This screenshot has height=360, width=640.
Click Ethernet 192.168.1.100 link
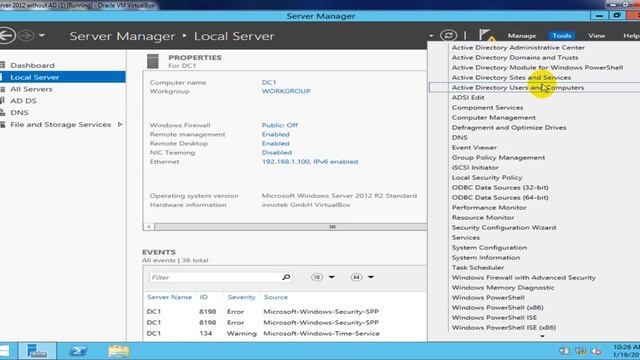[x=310, y=162]
